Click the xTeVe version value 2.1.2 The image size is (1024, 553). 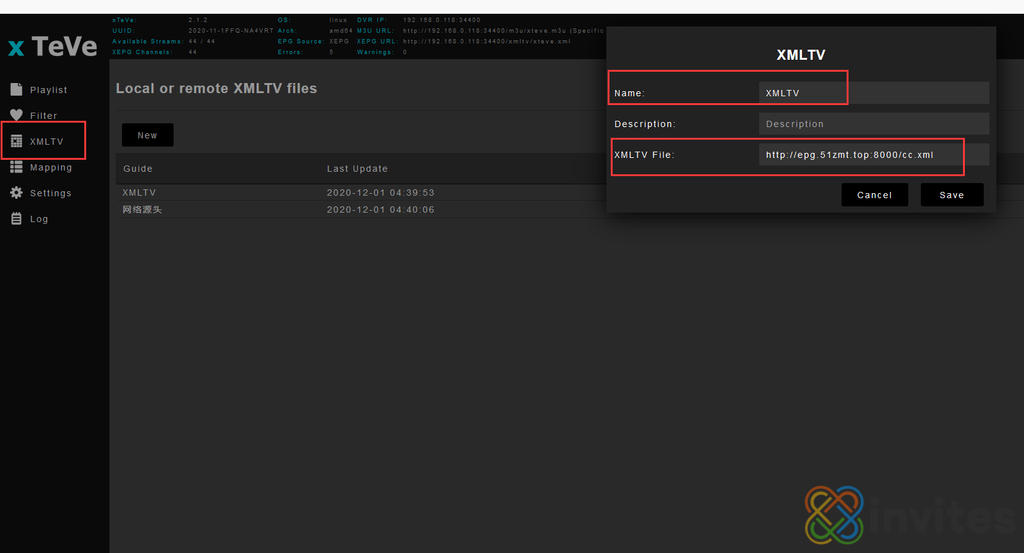(x=198, y=20)
